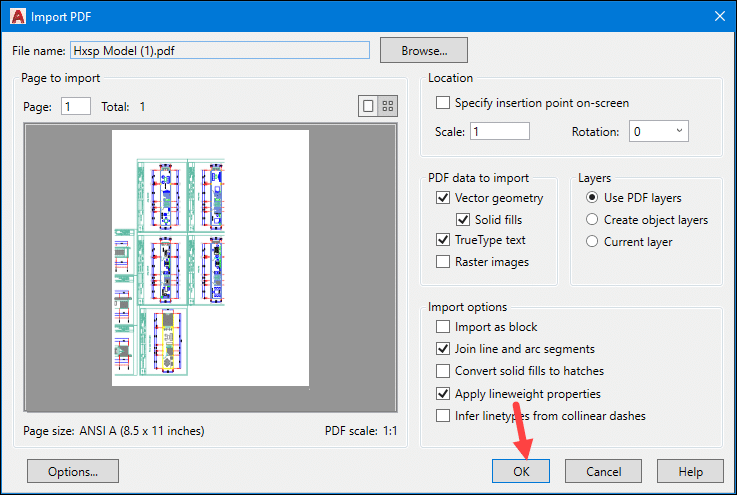The image size is (737, 497).
Task: Enable Raster images import
Action: (443, 262)
